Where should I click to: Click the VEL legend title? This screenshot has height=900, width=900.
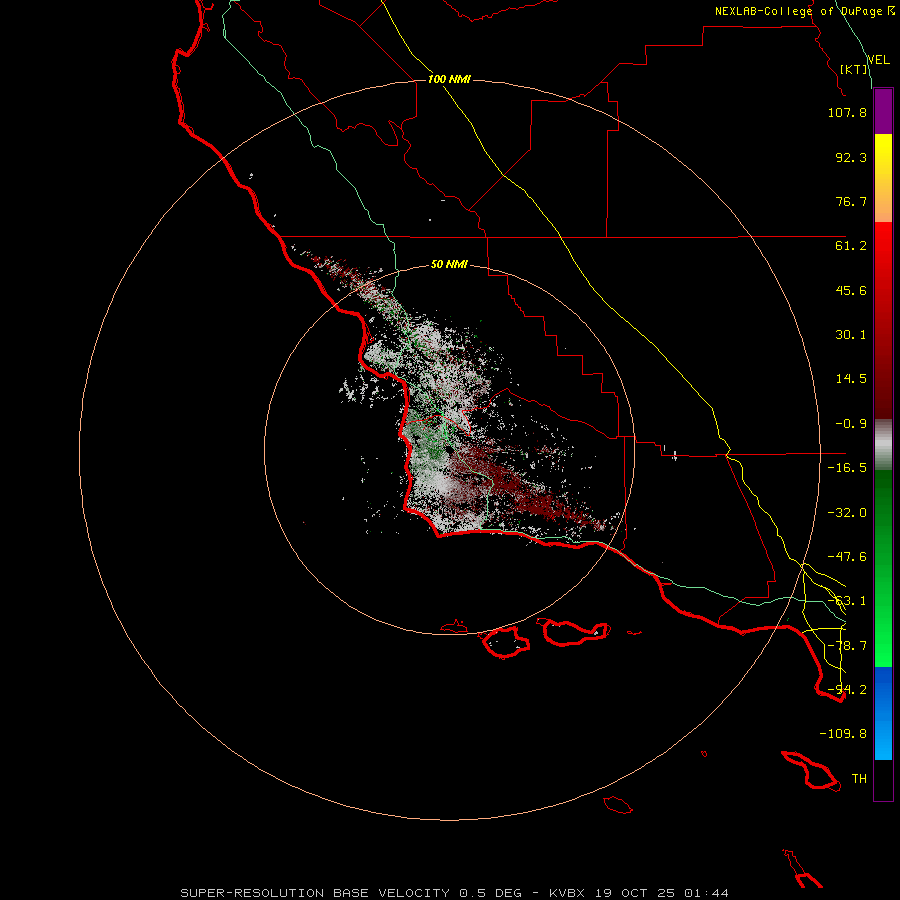click(878, 60)
